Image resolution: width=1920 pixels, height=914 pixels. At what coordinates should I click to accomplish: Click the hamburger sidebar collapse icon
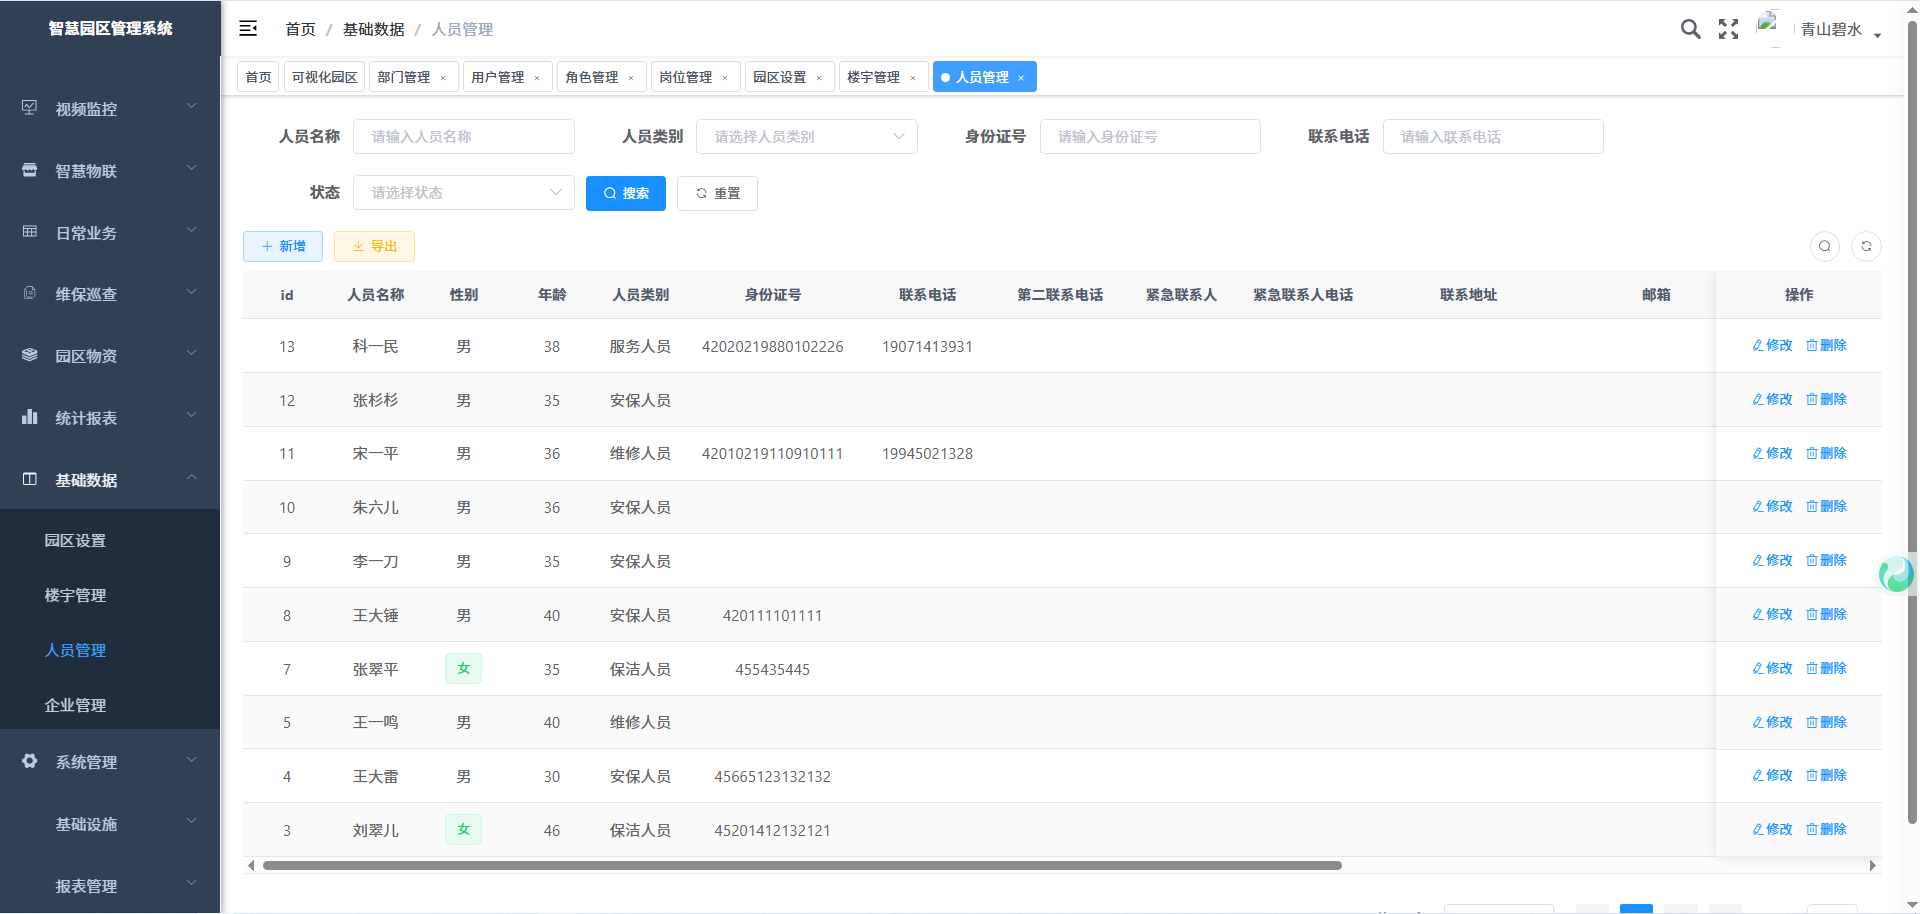pyautogui.click(x=248, y=29)
